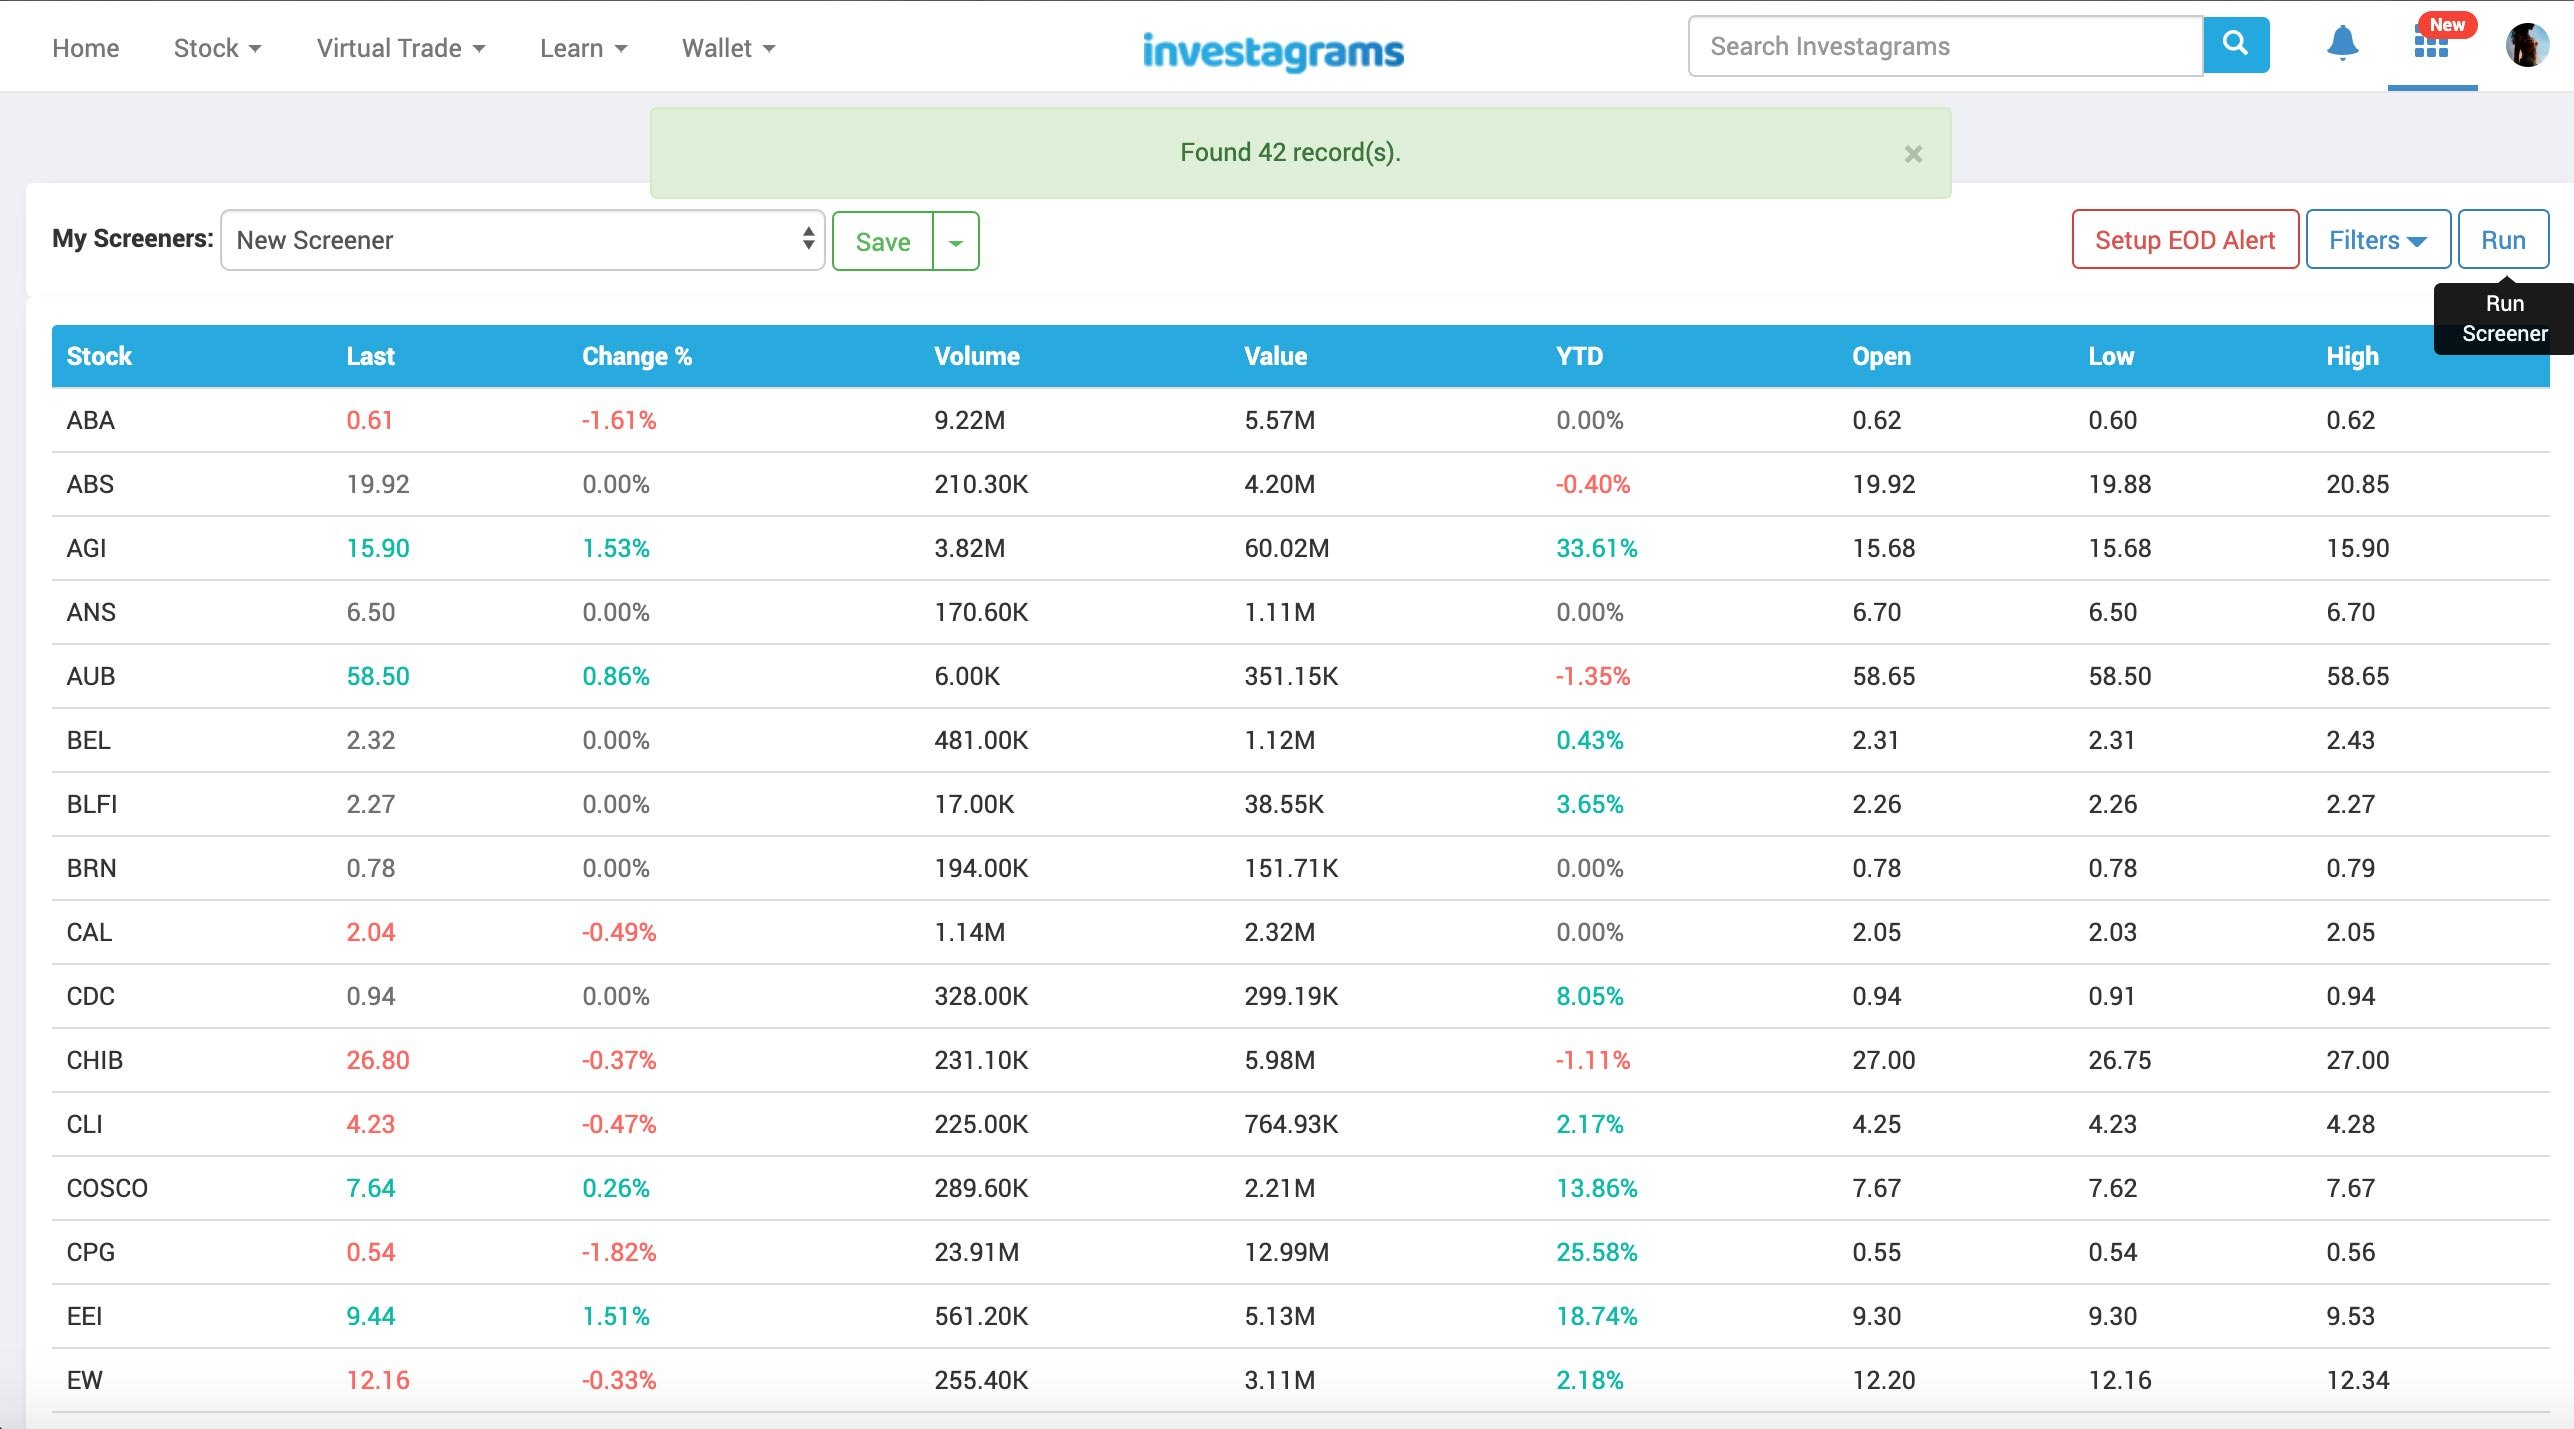This screenshot has width=2574, height=1429.
Task: Click the COSCO stock symbol
Action: [107, 1188]
